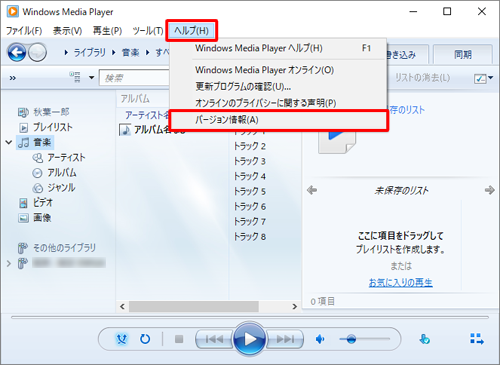This screenshot has width=500, height=365.
Task: Click the Play To device icon
Action: point(424,339)
